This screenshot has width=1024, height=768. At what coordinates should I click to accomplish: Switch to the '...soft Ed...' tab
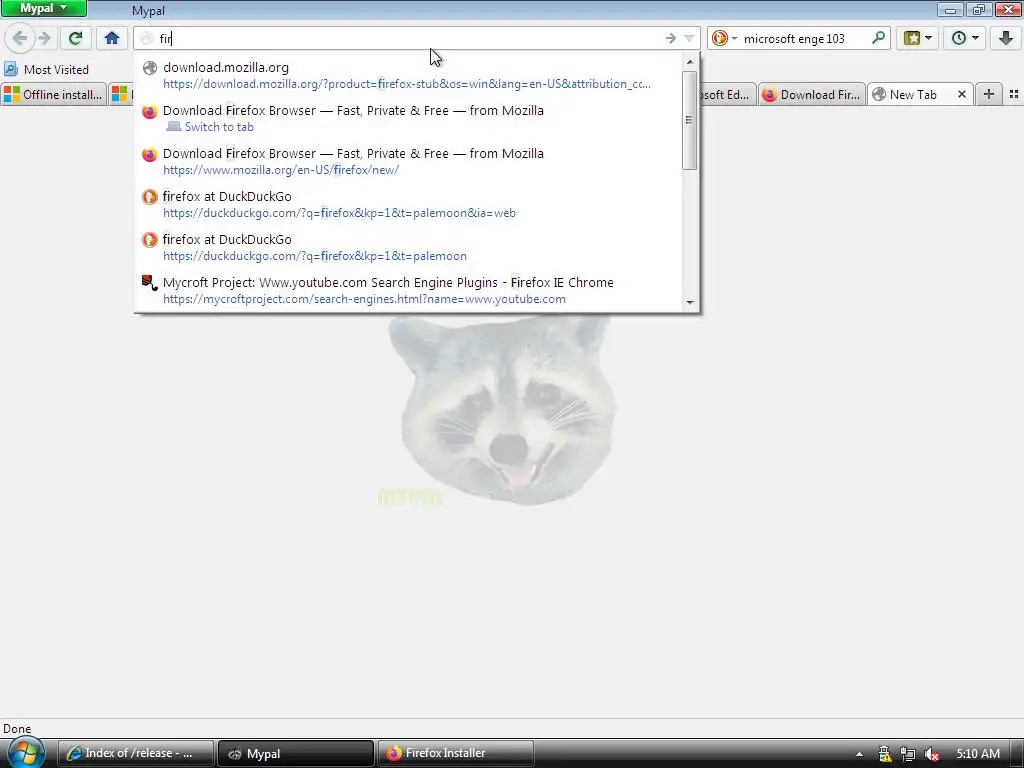(x=726, y=95)
